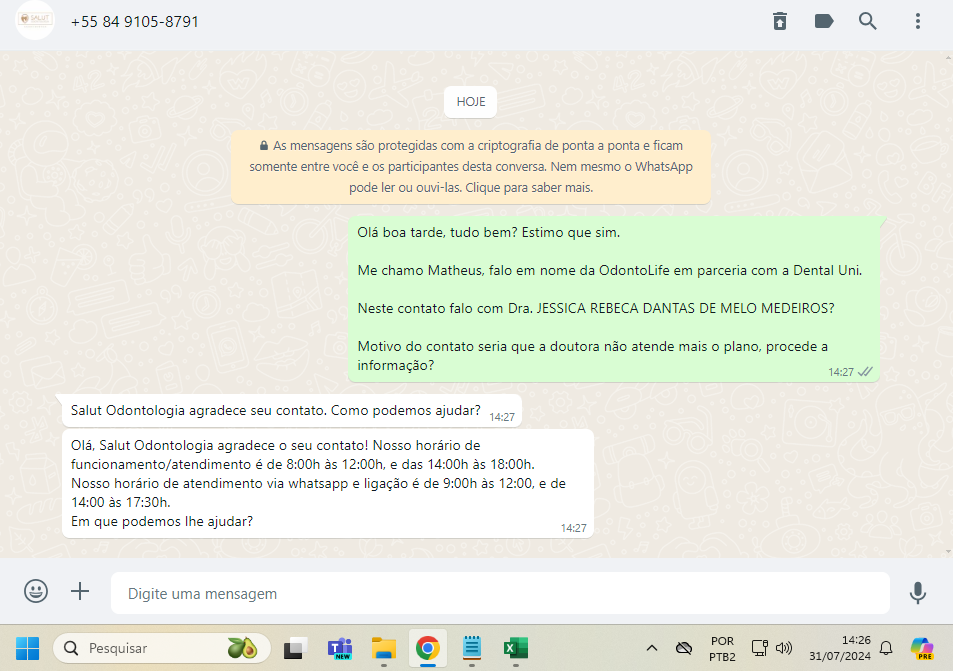Open File Explorer from taskbar
953x671 pixels.
click(384, 649)
